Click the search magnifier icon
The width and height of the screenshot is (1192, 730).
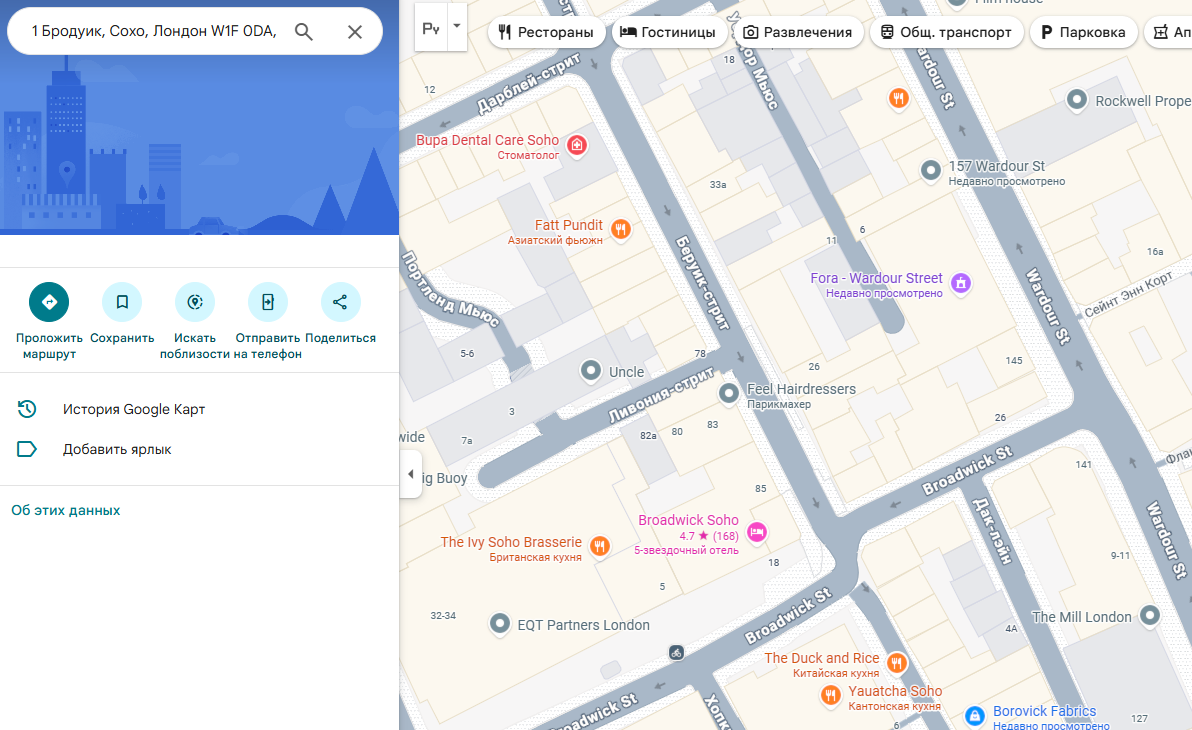point(304,32)
